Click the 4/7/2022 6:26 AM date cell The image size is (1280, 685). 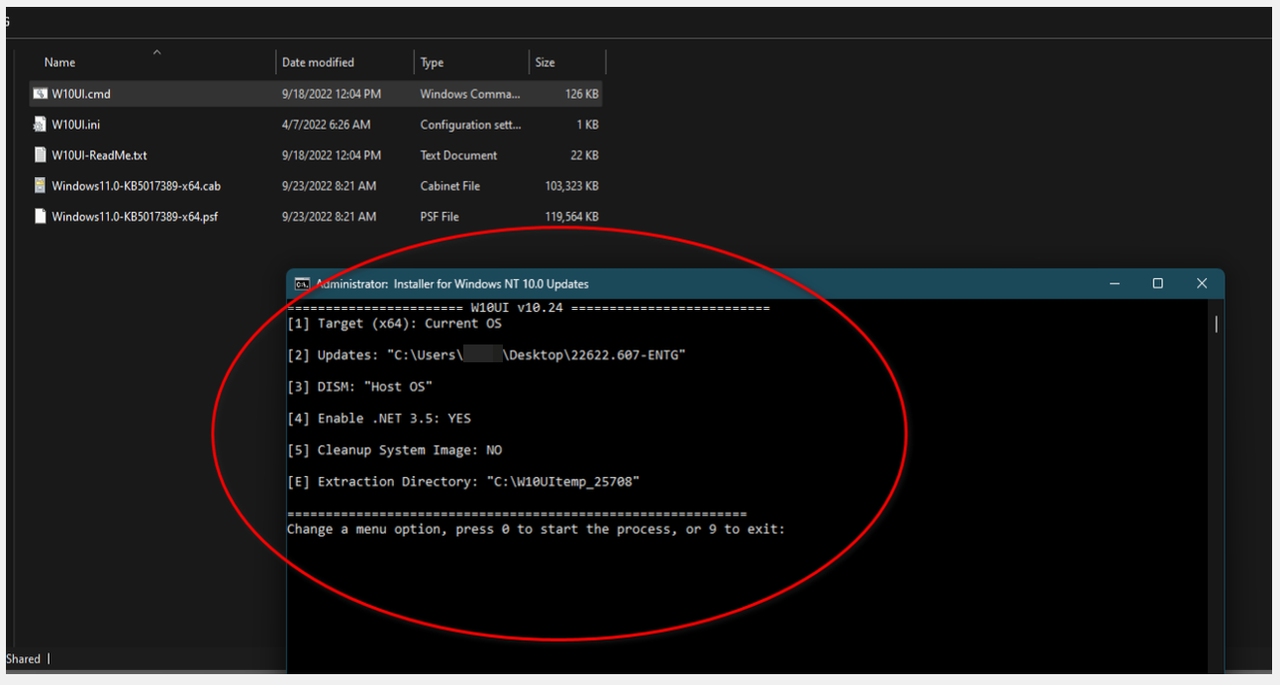tap(326, 125)
